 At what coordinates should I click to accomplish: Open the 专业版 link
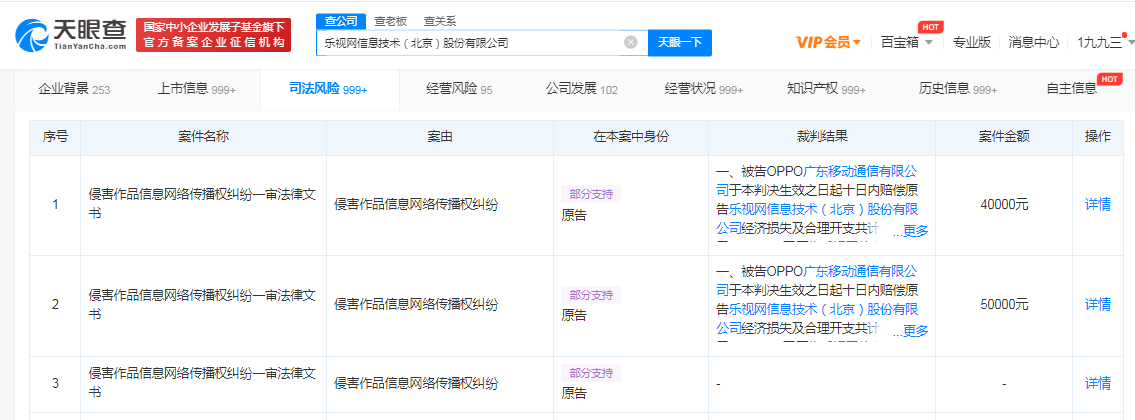tap(971, 43)
